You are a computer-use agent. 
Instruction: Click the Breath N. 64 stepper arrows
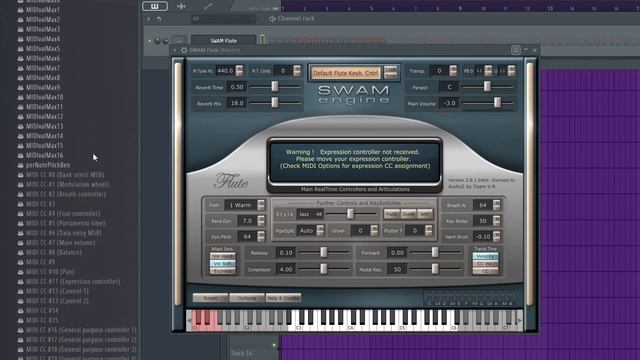[x=496, y=205]
